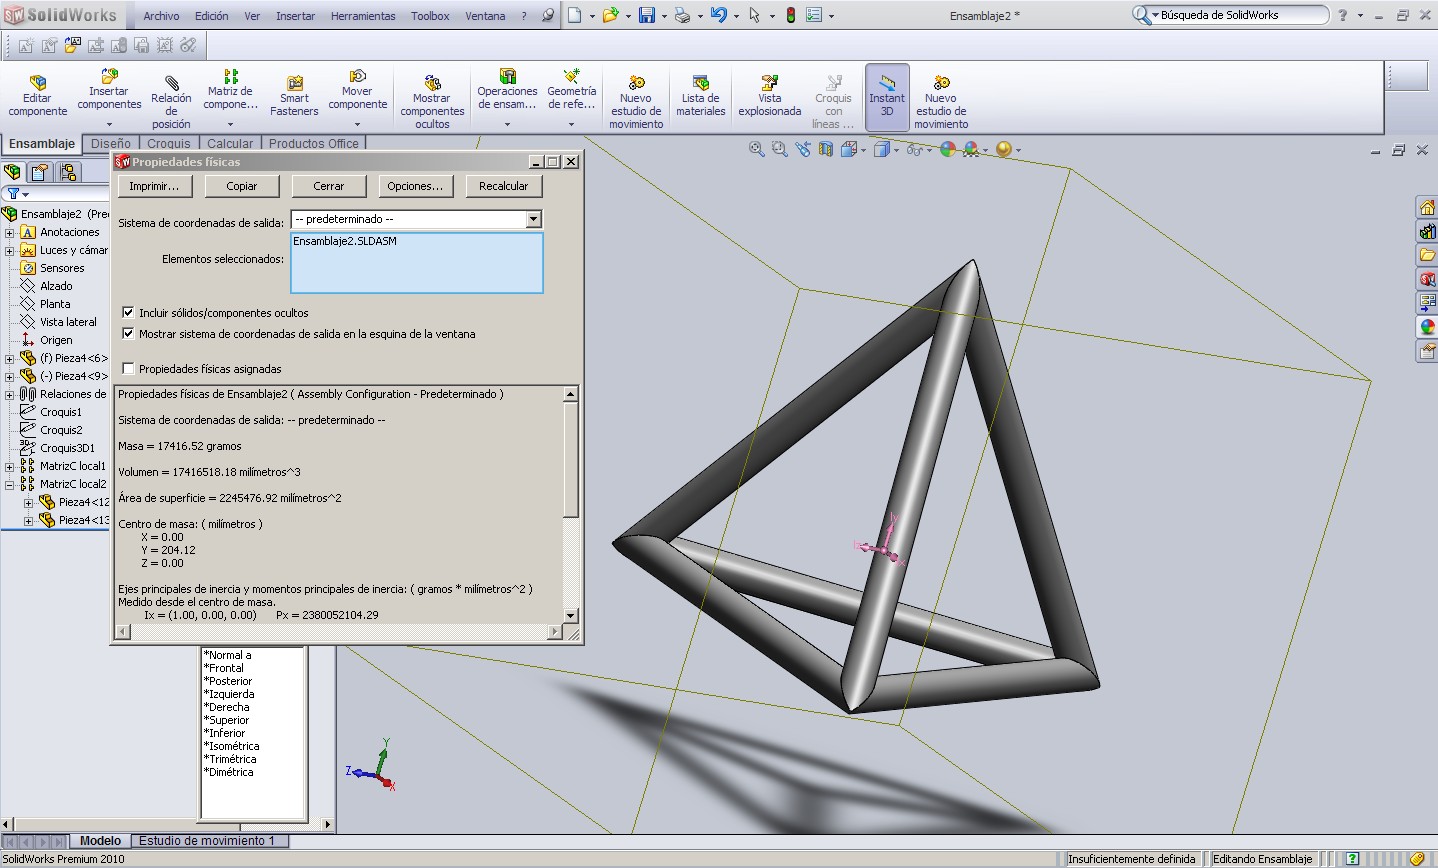Click the Vista explosionada icon
The width and height of the screenshot is (1438, 868).
coord(769,83)
